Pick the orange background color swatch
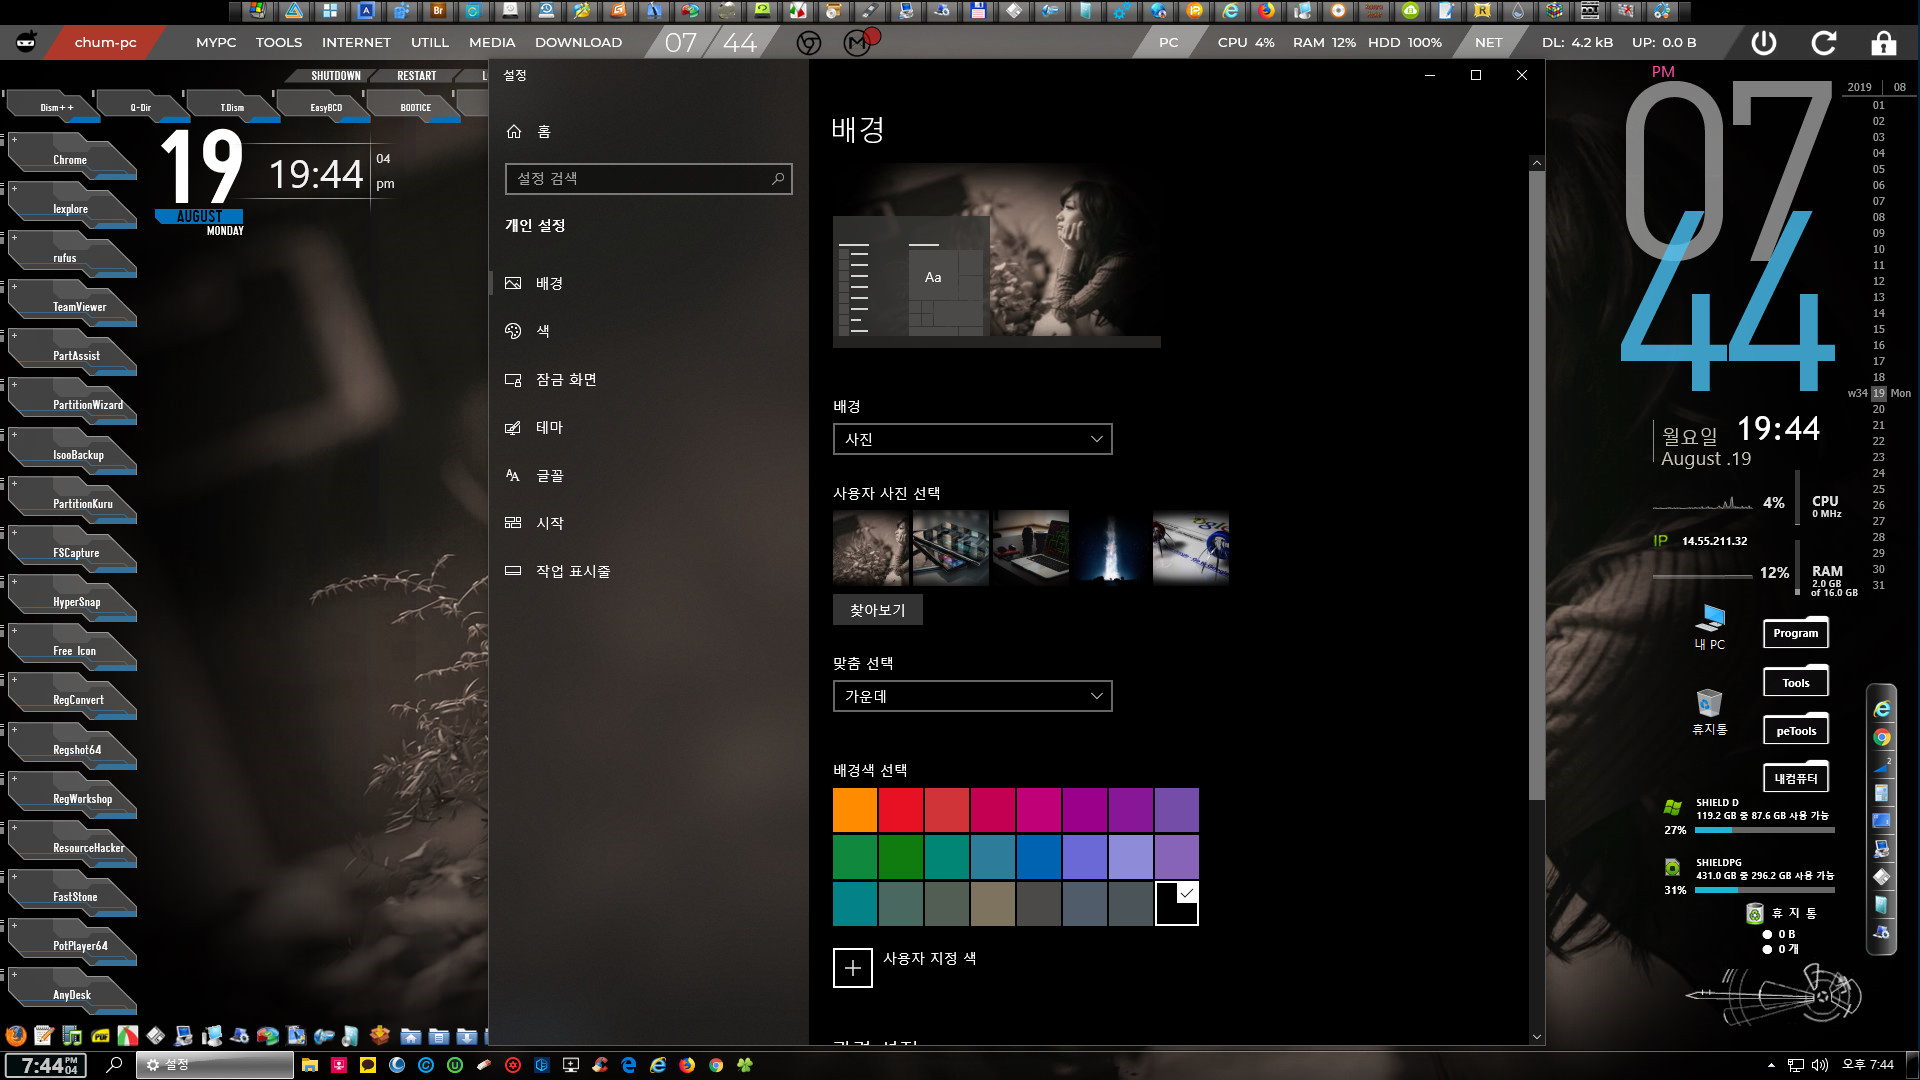Viewport: 1920px width, 1080px height. click(x=855, y=810)
